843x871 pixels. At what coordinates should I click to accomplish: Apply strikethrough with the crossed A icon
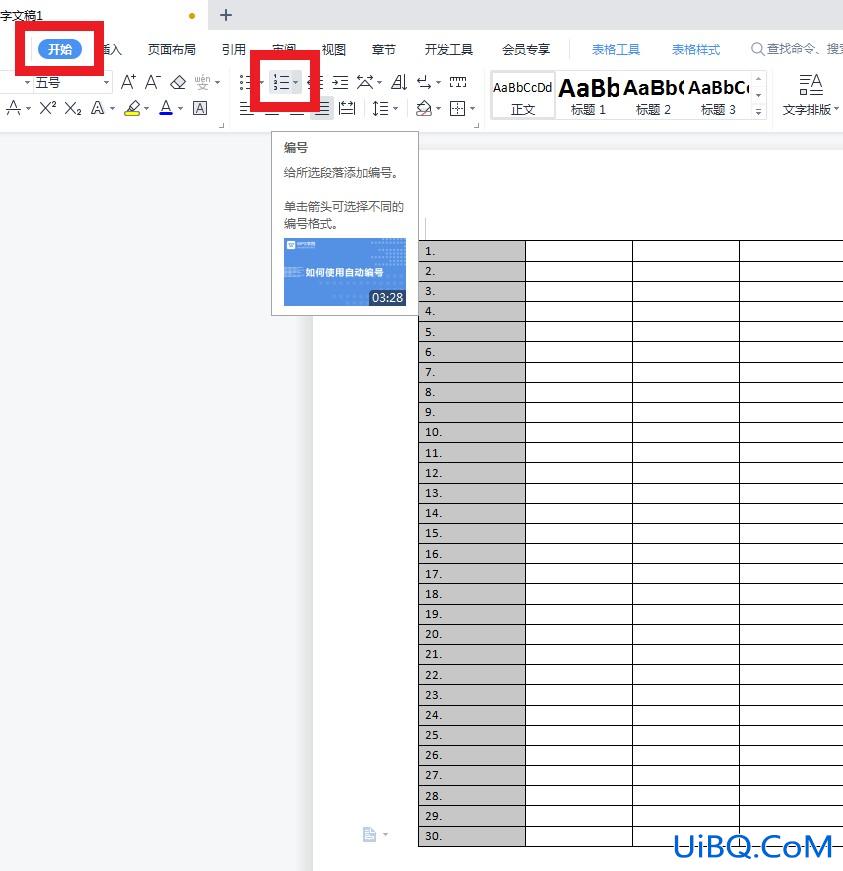pyautogui.click(x=13, y=108)
